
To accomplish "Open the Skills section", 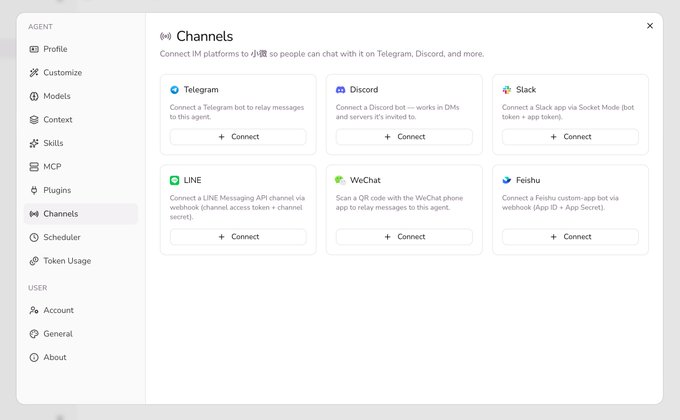I will (81, 143).
